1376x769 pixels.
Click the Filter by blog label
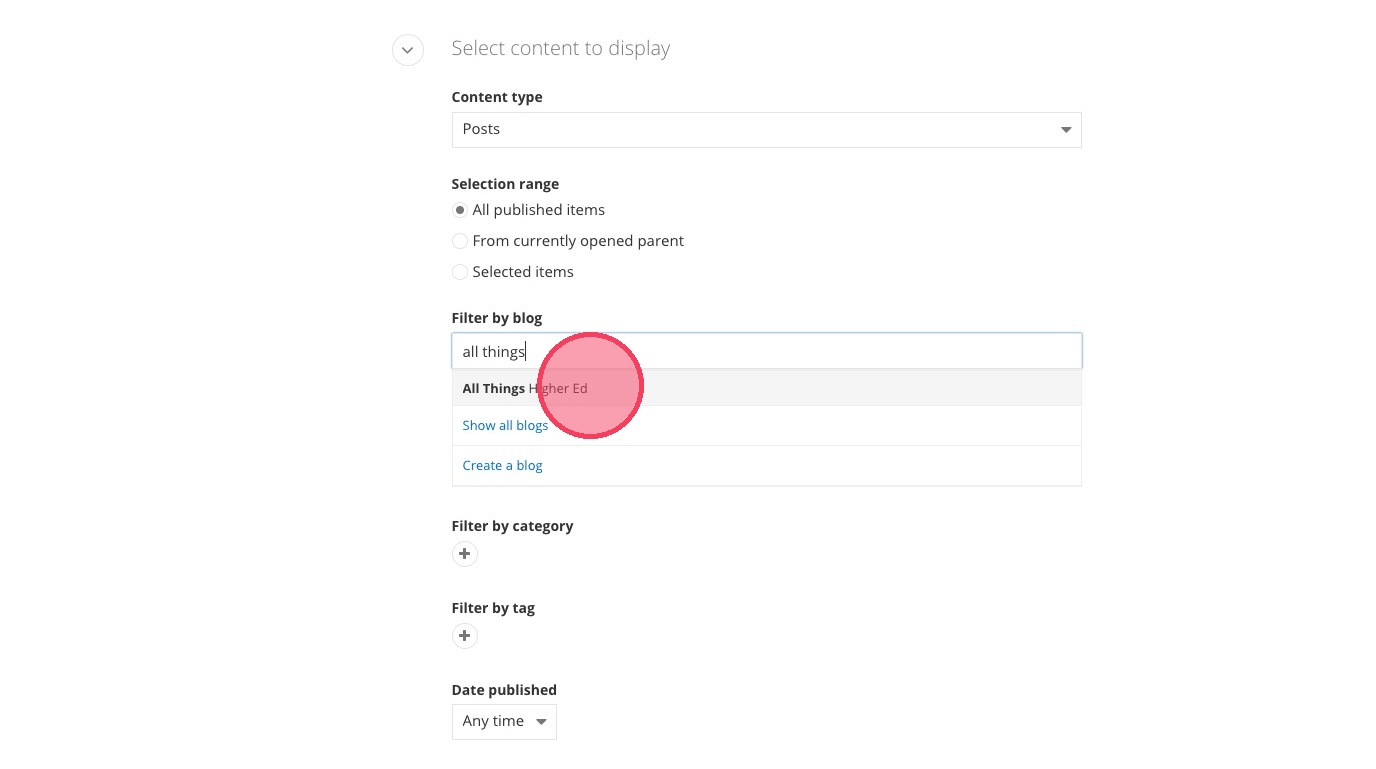click(x=496, y=318)
